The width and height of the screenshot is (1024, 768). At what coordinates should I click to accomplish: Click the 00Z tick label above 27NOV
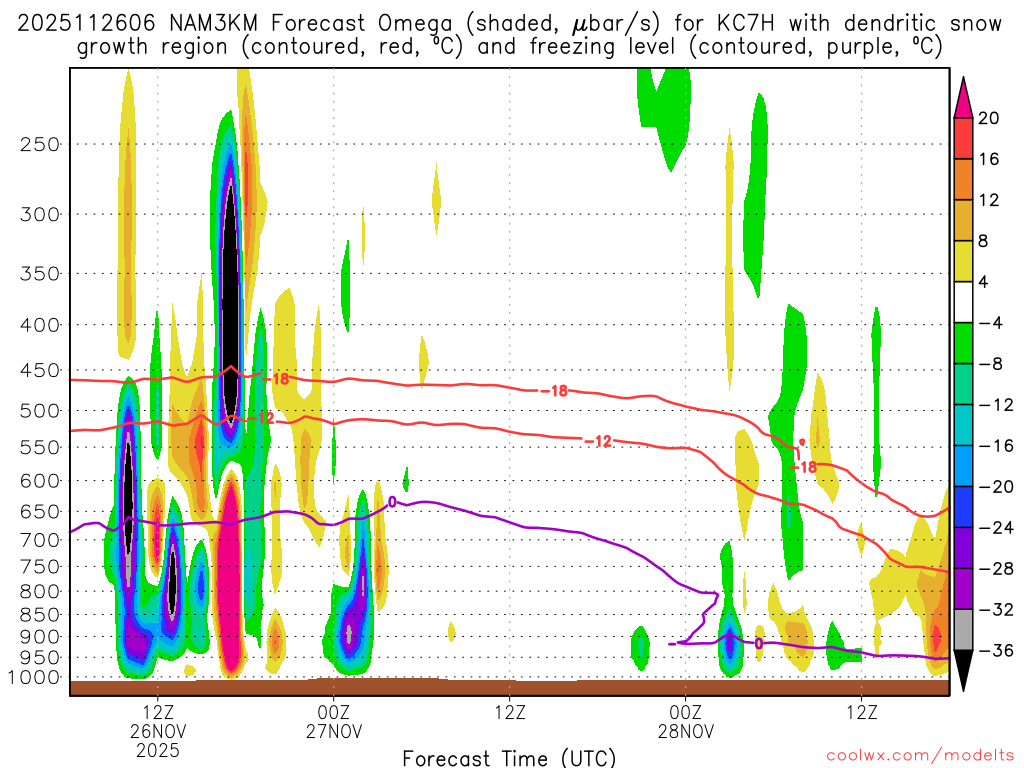pos(334,712)
